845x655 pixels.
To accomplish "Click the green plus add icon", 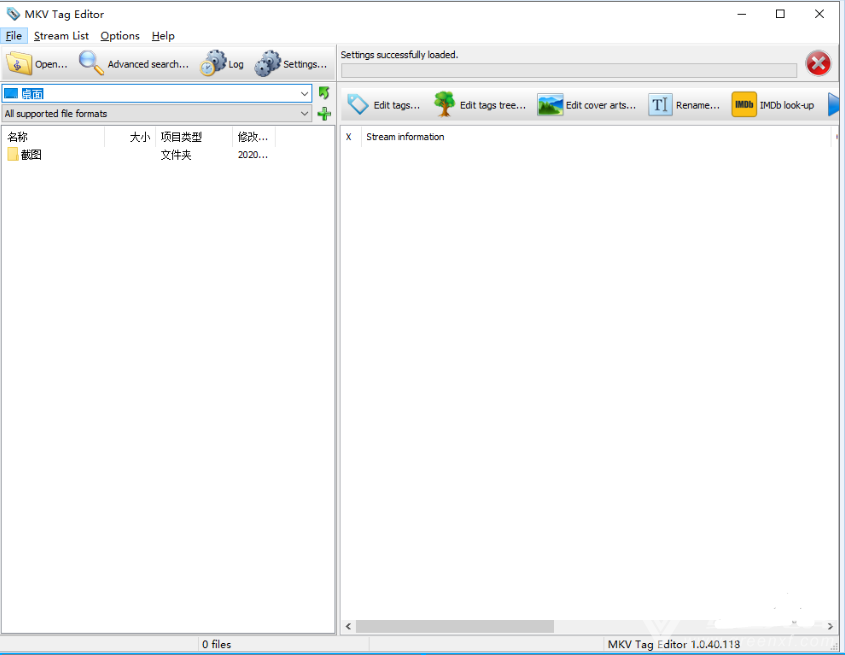I will (324, 114).
